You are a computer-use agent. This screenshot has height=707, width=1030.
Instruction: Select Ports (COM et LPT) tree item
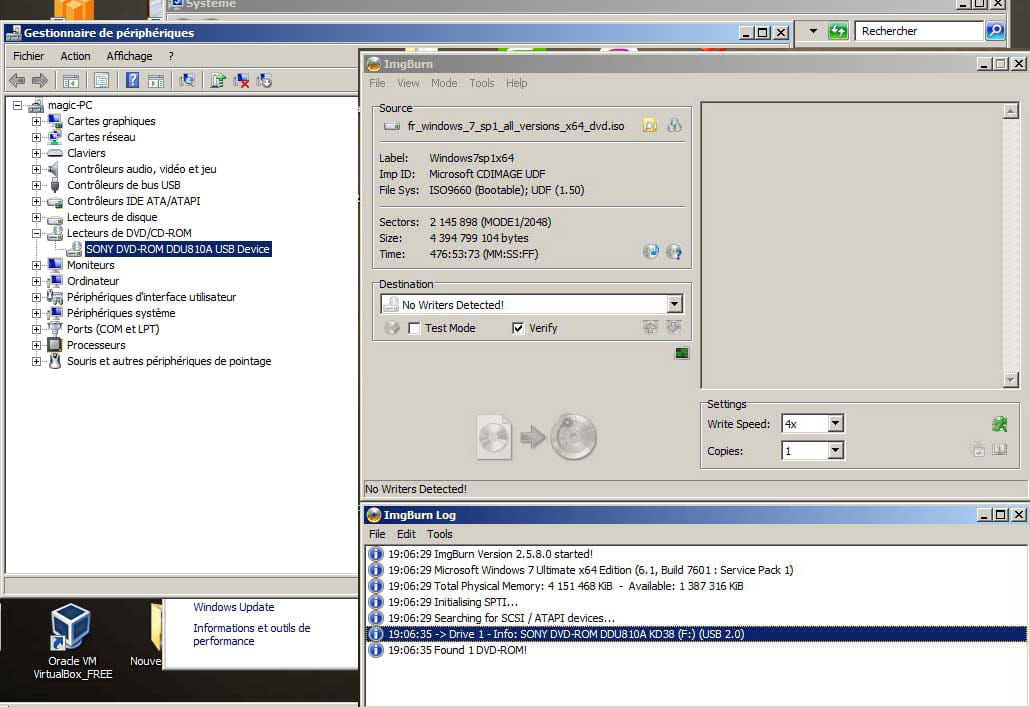click(113, 329)
